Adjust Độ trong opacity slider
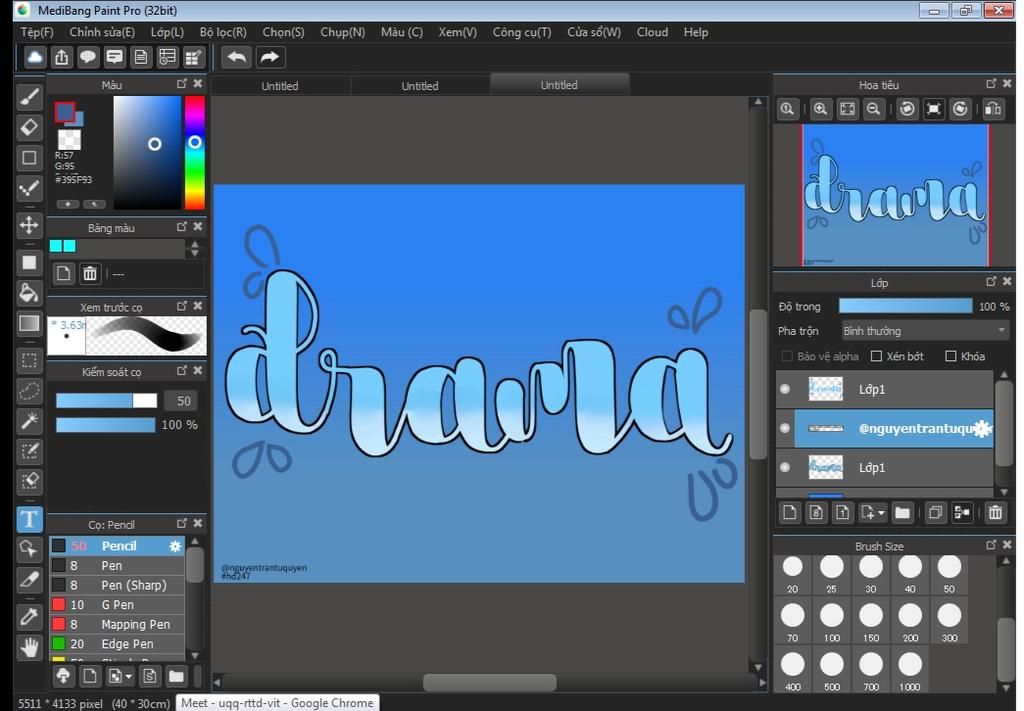This screenshot has width=1024, height=711. (905, 306)
